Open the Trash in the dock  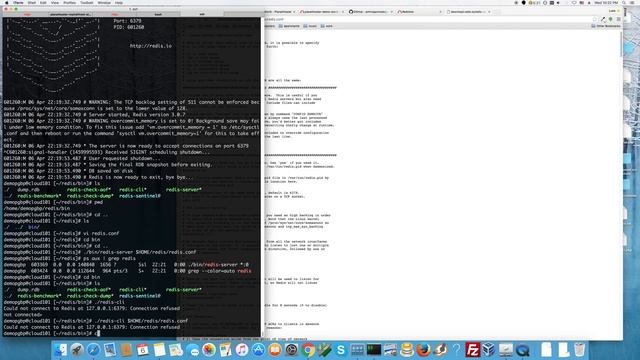point(579,350)
